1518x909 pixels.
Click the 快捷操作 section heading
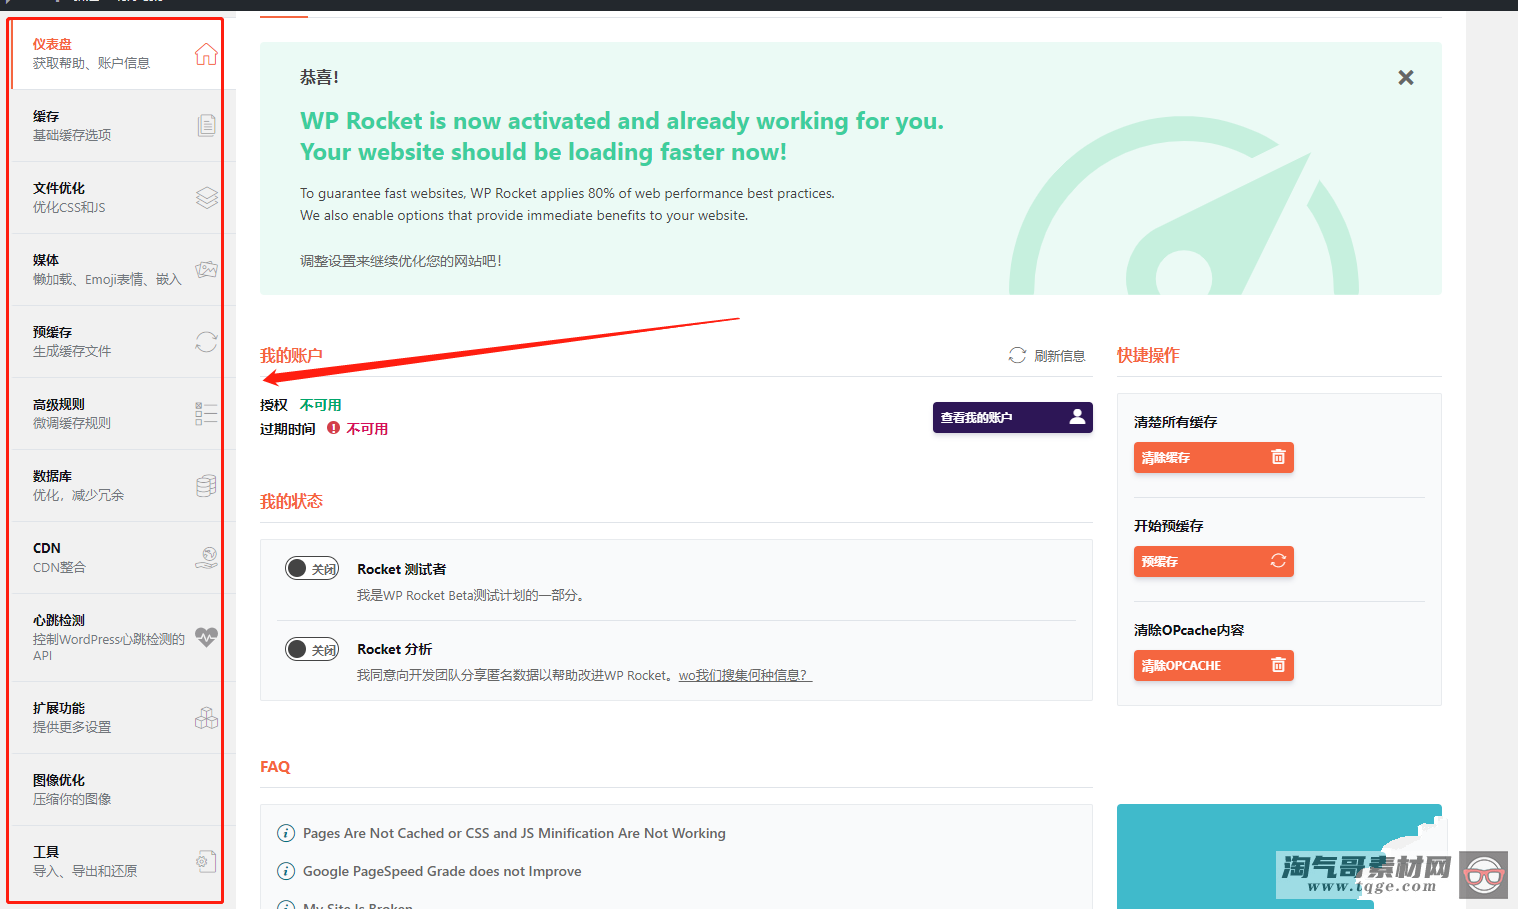click(x=1148, y=355)
